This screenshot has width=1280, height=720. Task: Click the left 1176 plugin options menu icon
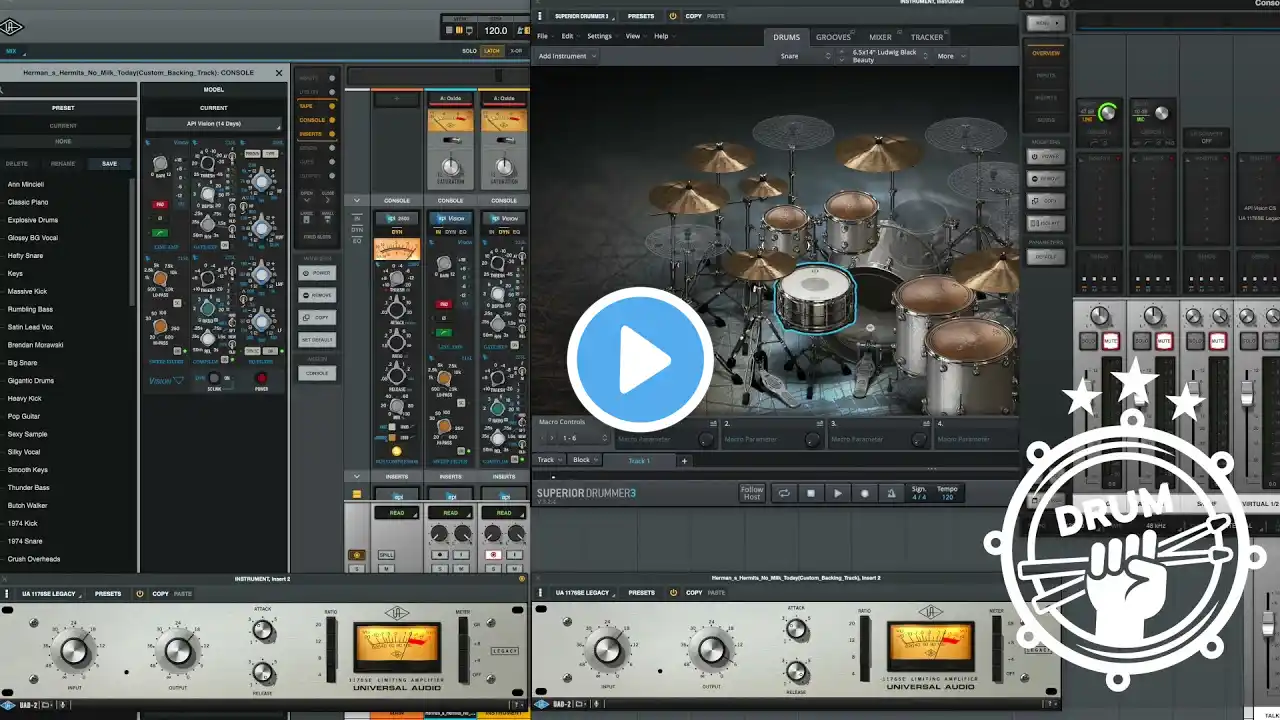(7, 593)
